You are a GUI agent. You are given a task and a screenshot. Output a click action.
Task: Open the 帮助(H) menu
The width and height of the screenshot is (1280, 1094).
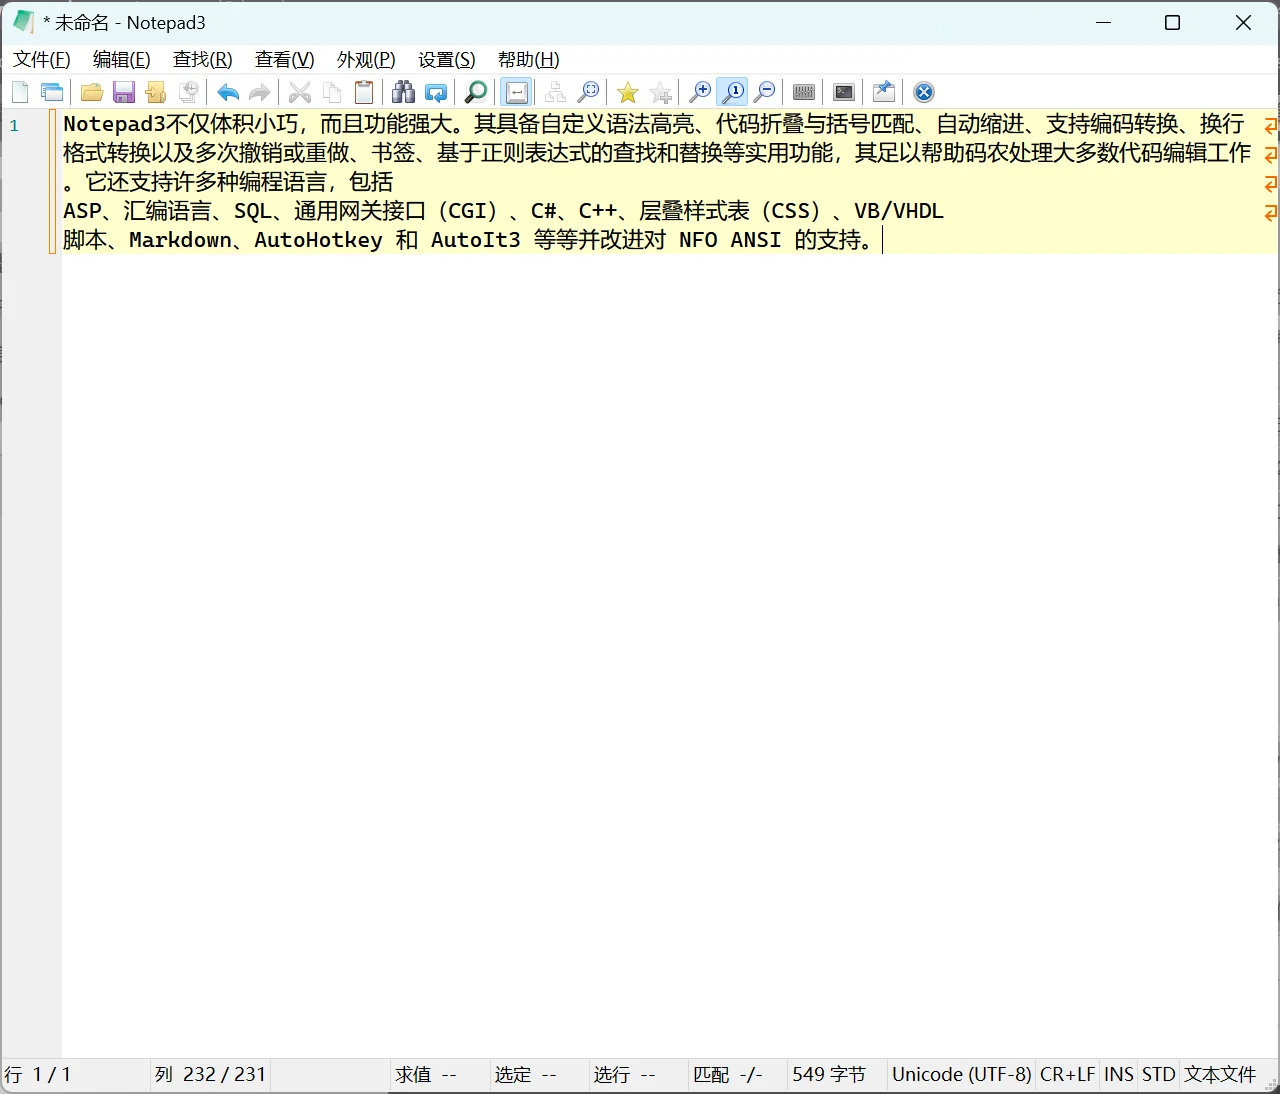point(529,60)
